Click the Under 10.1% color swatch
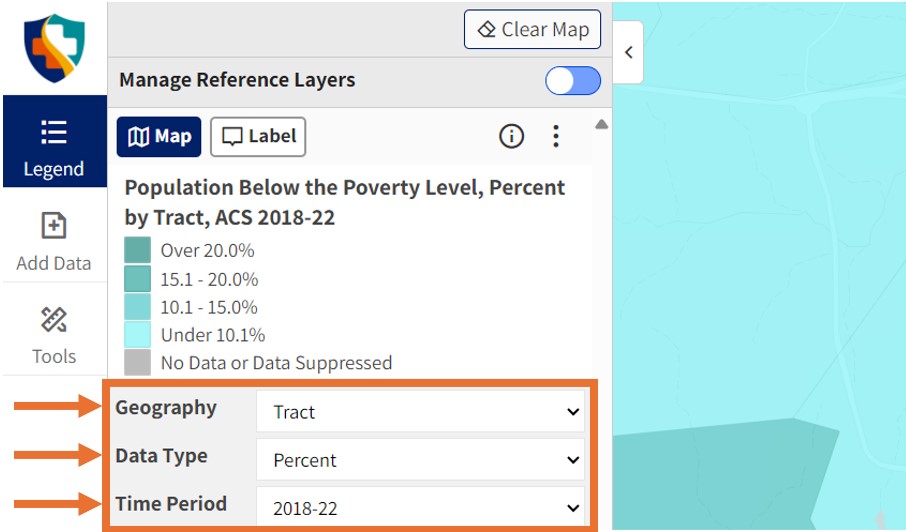Viewport: 906px width, 532px height. point(137,334)
